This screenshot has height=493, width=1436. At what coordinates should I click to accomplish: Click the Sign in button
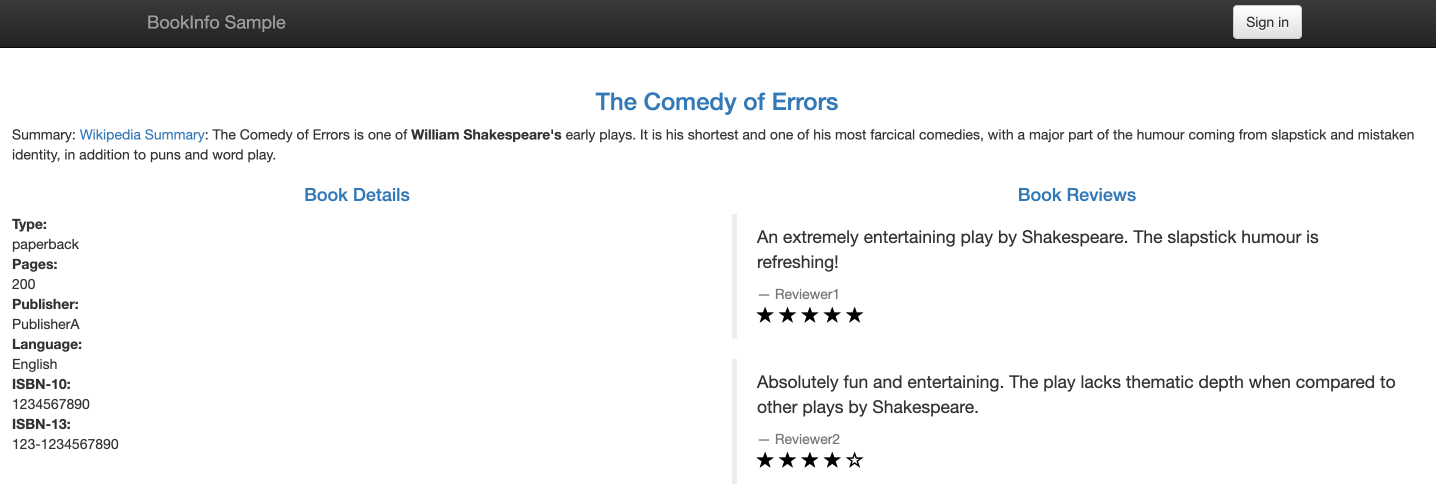point(1267,22)
